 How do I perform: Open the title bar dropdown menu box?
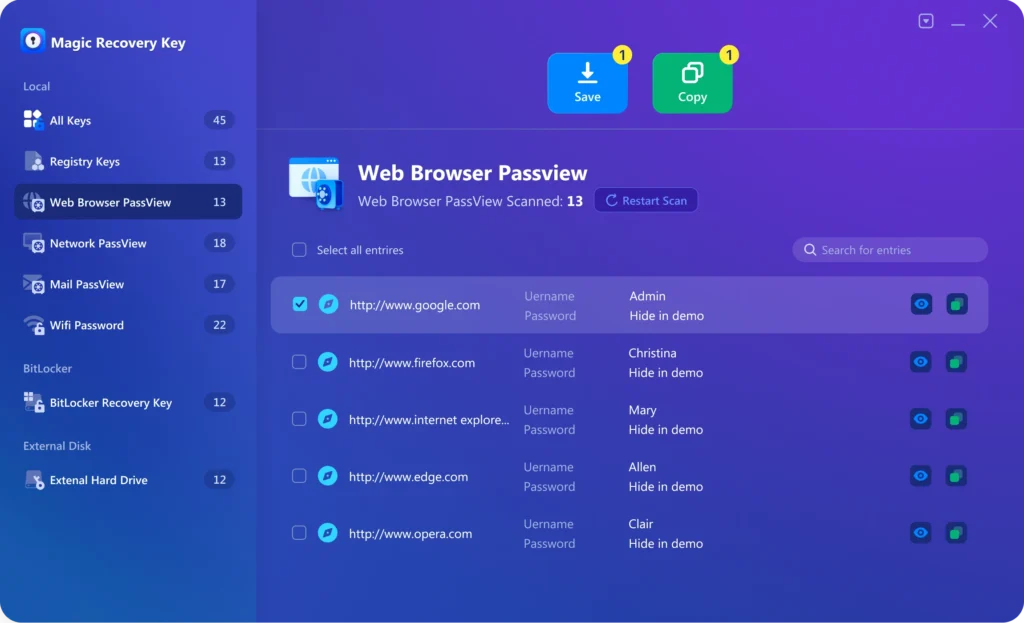coord(926,21)
